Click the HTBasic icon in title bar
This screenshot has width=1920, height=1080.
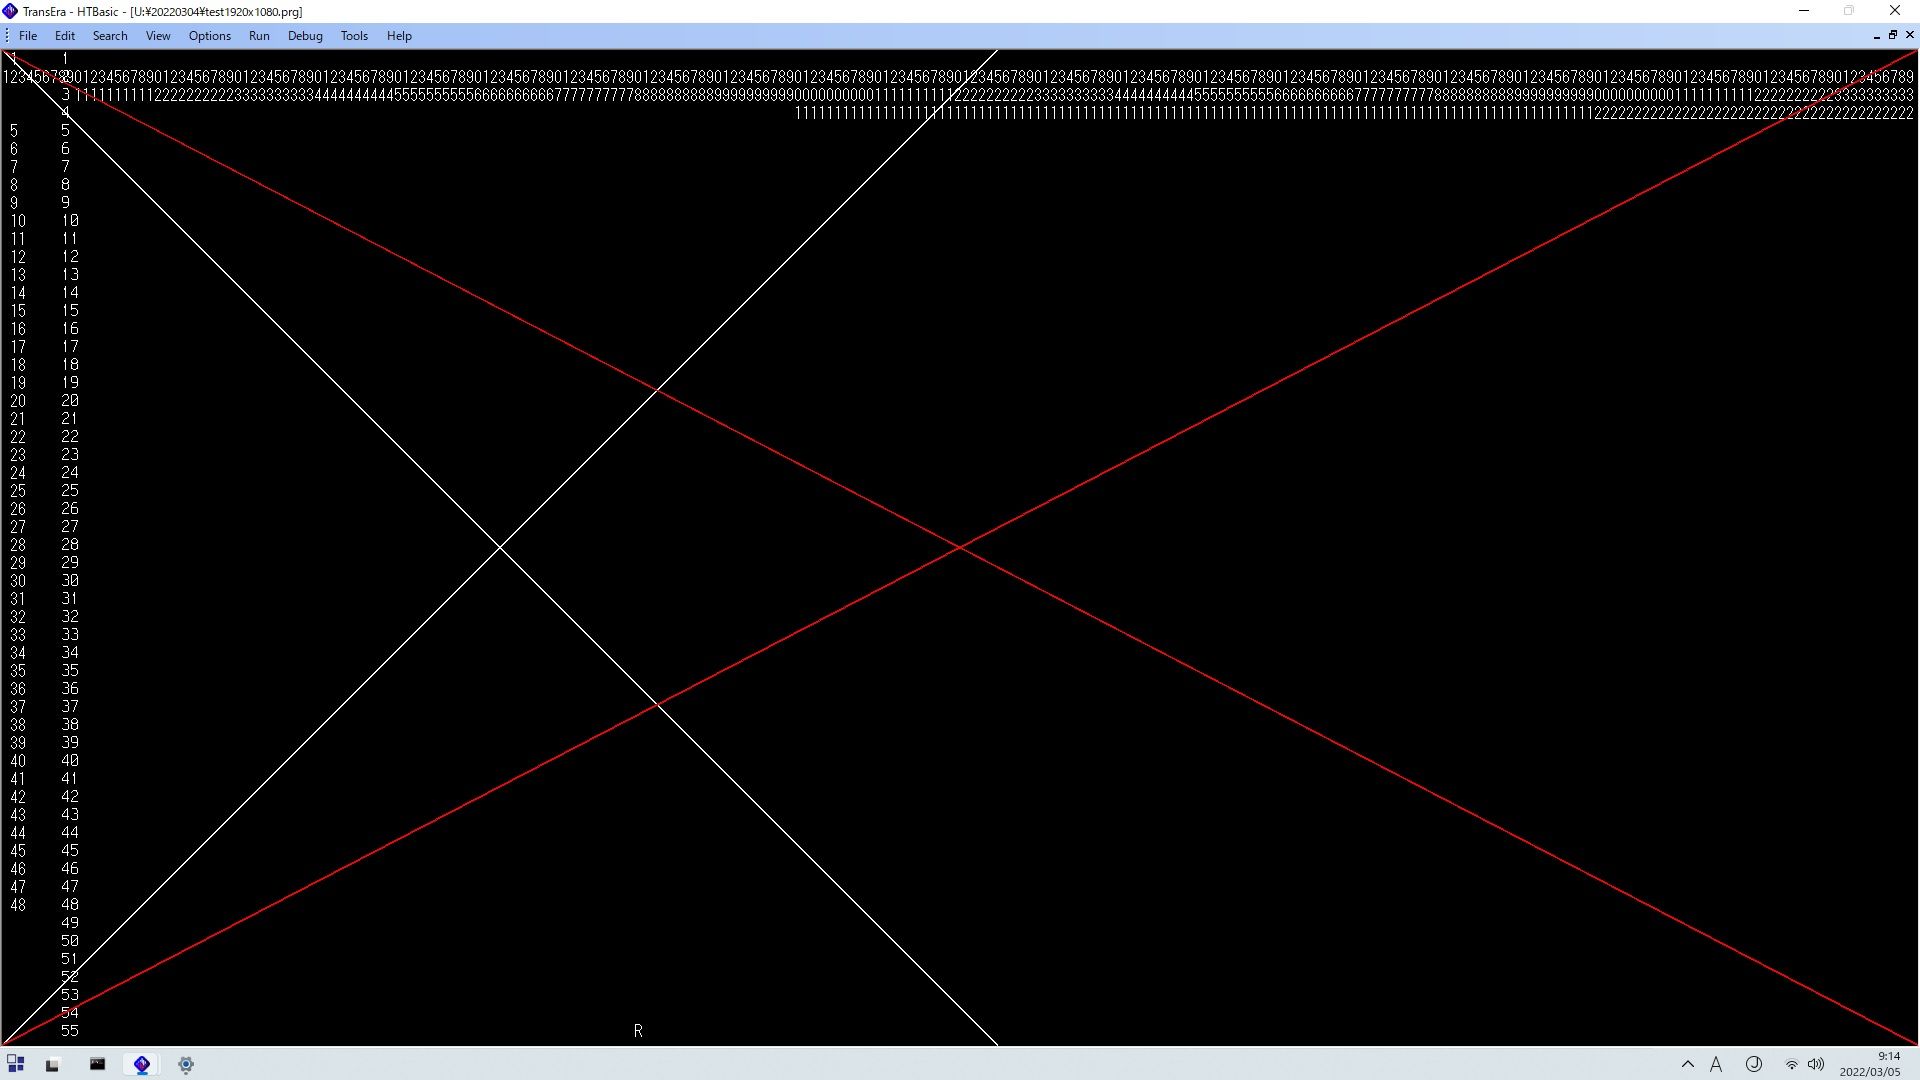(x=10, y=11)
